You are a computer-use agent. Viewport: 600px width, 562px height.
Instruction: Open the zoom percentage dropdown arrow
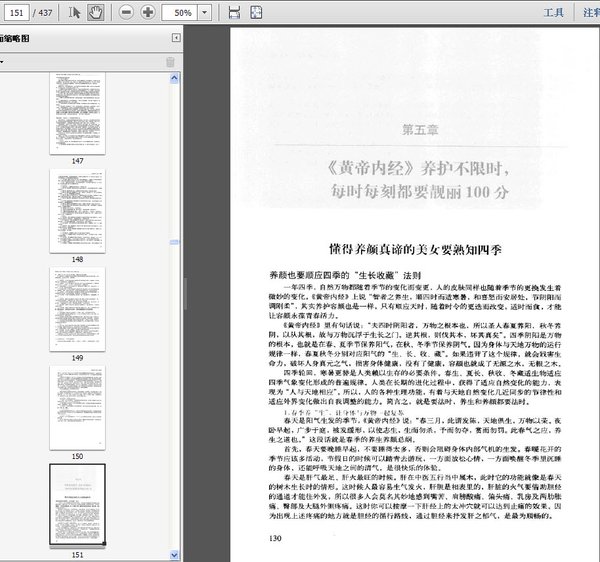[x=205, y=13]
